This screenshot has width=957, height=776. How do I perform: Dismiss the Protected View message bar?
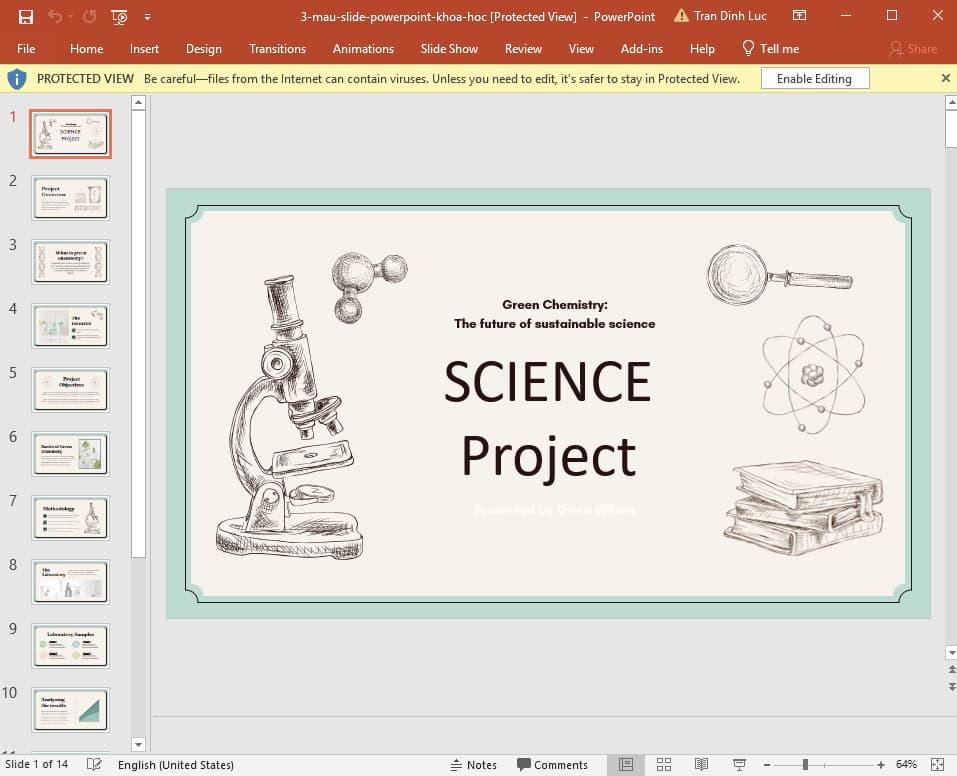[946, 78]
